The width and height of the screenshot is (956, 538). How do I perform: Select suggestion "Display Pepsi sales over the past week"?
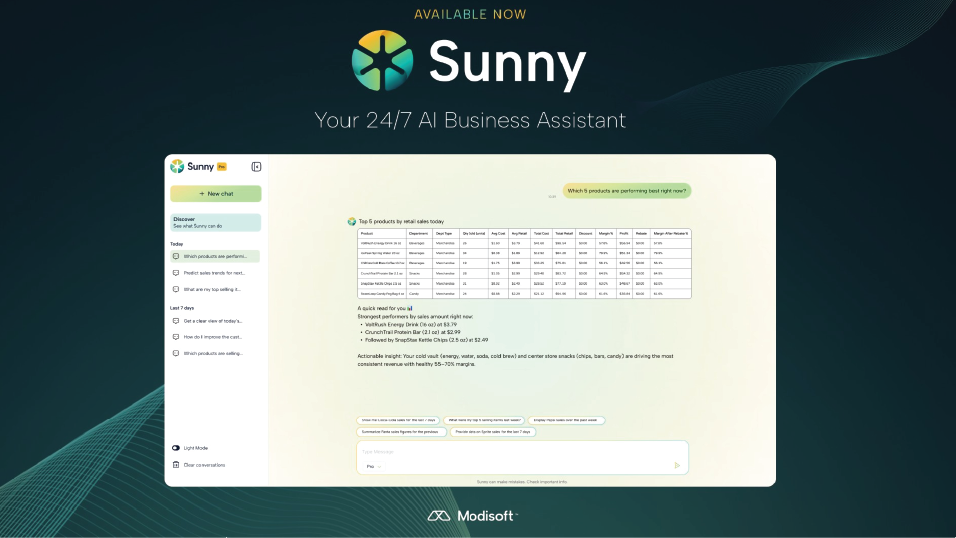coord(566,420)
